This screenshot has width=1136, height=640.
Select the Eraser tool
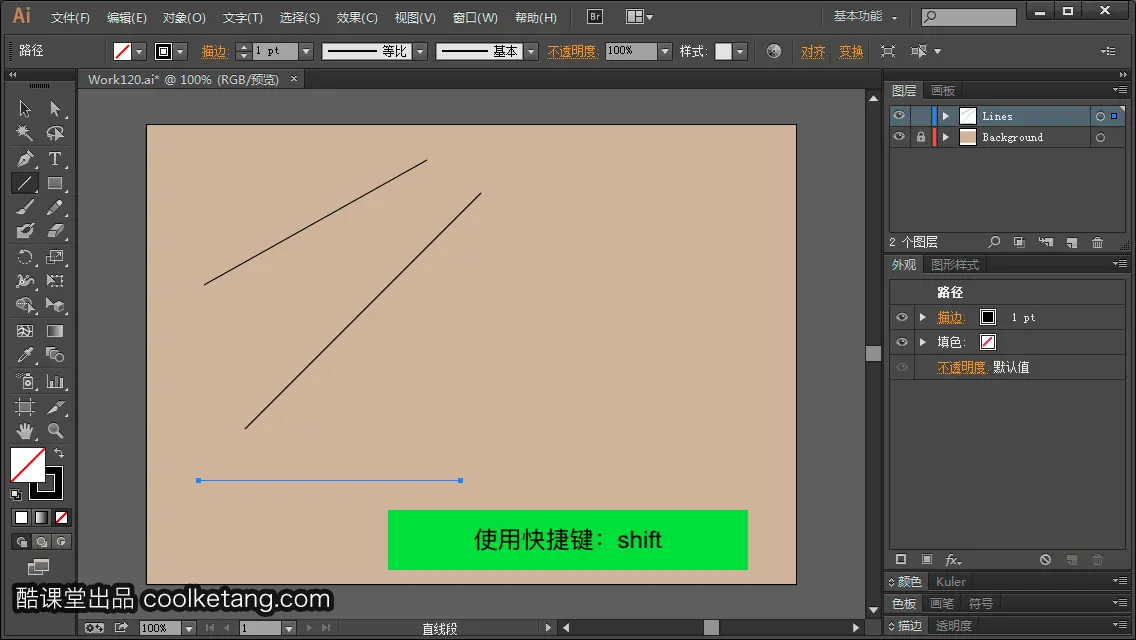[55, 231]
